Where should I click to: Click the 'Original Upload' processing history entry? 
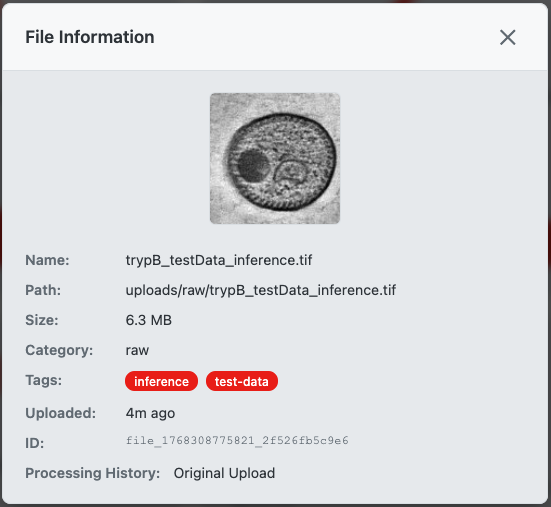coord(224,473)
